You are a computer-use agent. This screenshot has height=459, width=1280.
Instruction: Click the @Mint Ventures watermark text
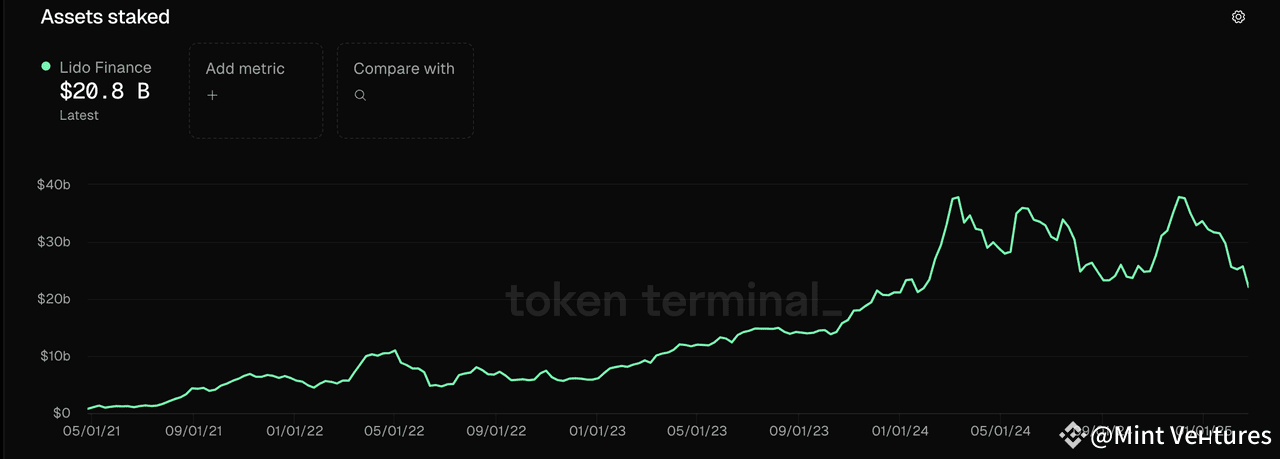1181,436
